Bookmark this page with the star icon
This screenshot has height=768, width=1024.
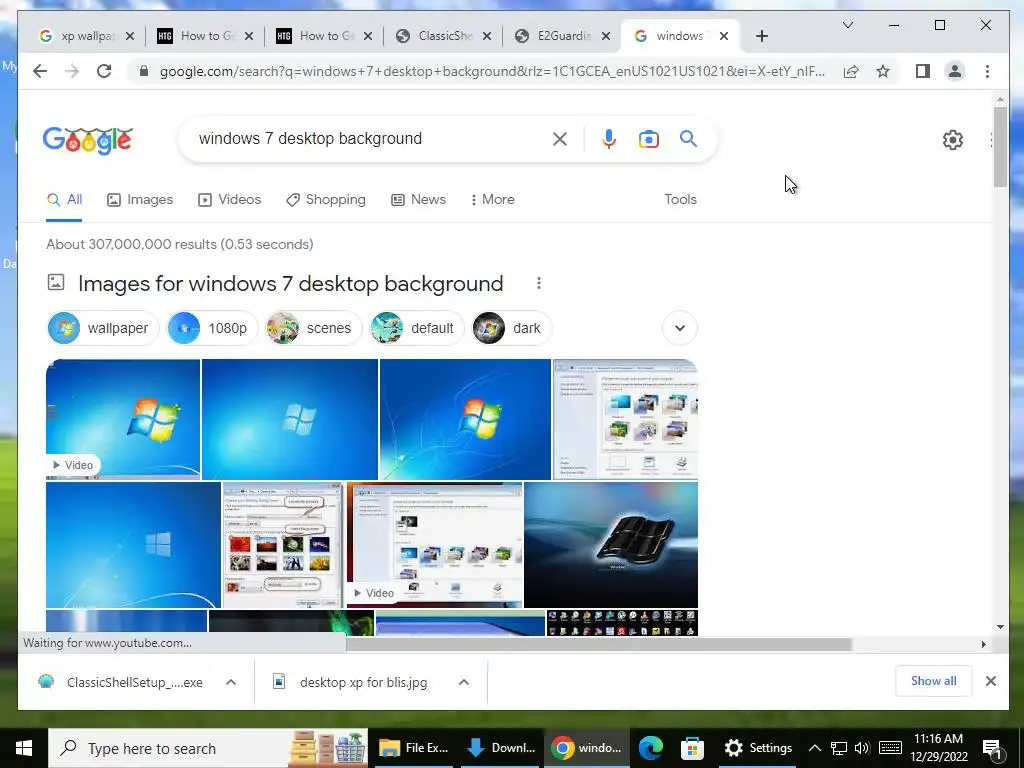pos(883,71)
